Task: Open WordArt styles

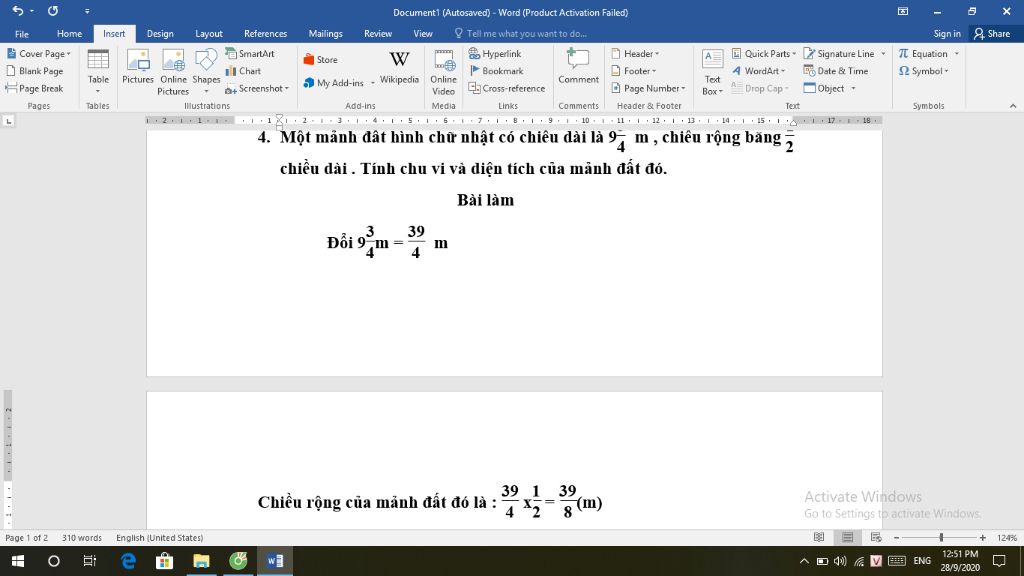Action: coord(758,71)
